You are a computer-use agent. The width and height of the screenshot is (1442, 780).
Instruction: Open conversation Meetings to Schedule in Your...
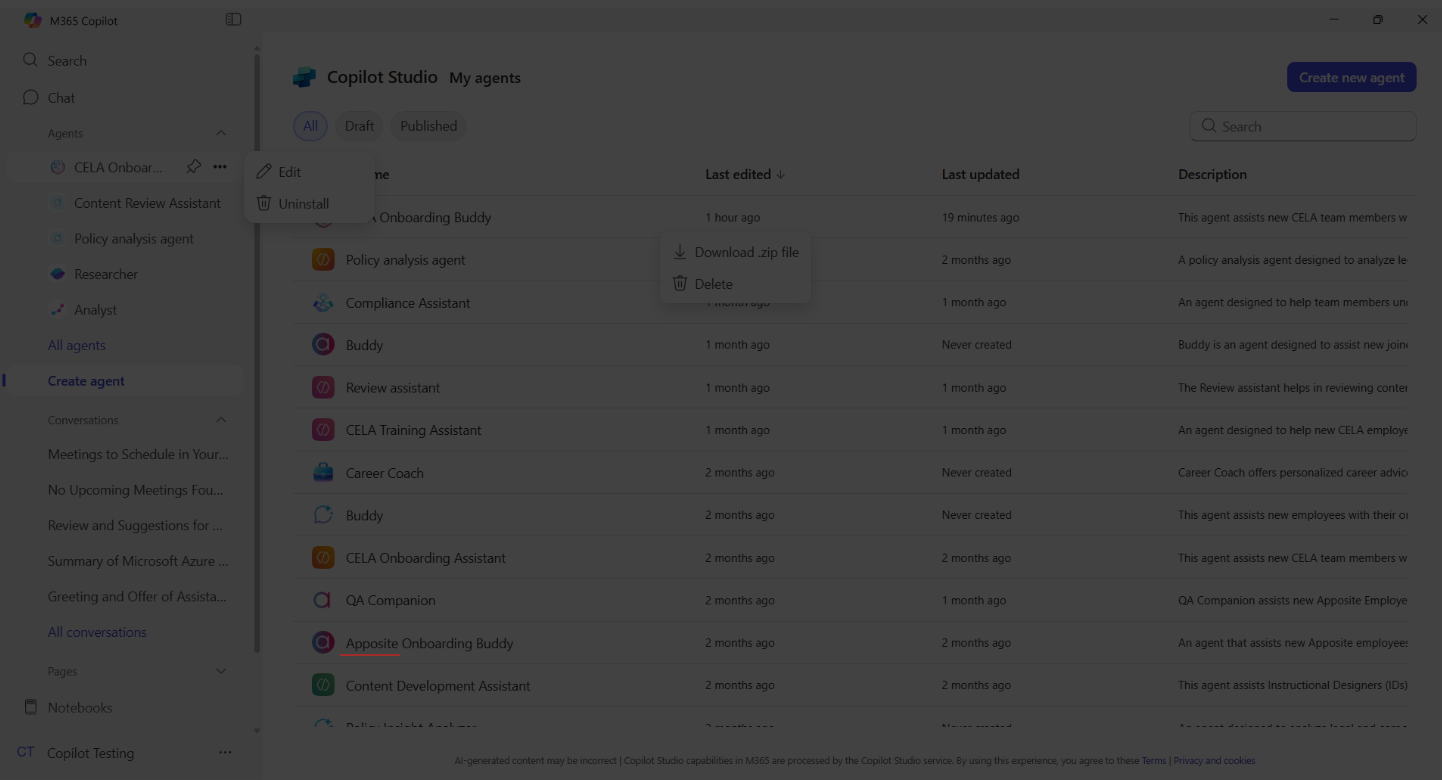138,454
